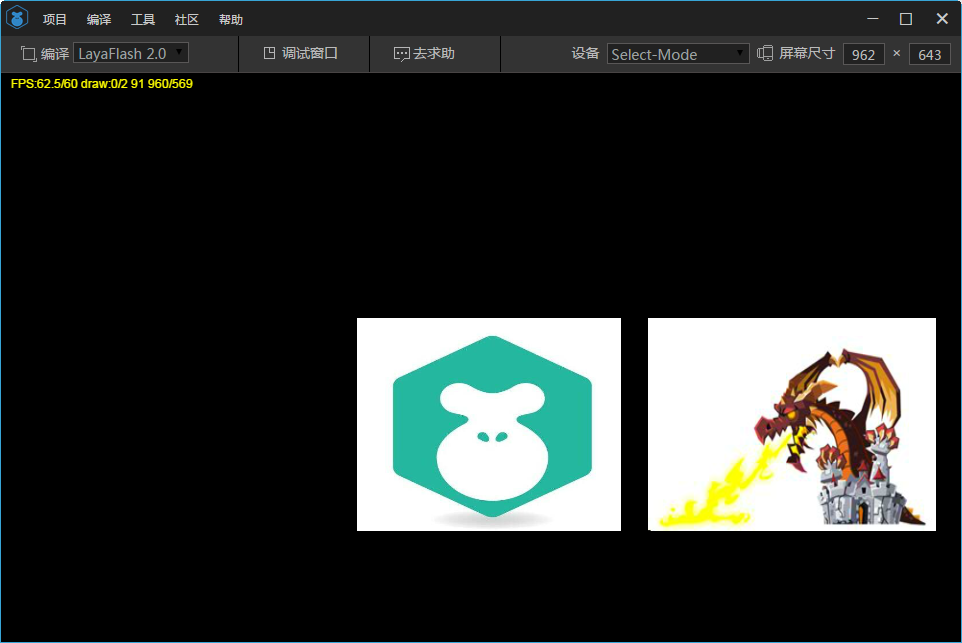The height and width of the screenshot is (643, 962).
Task: Click the LayaBox monkey logo icon
Action: coord(16,17)
